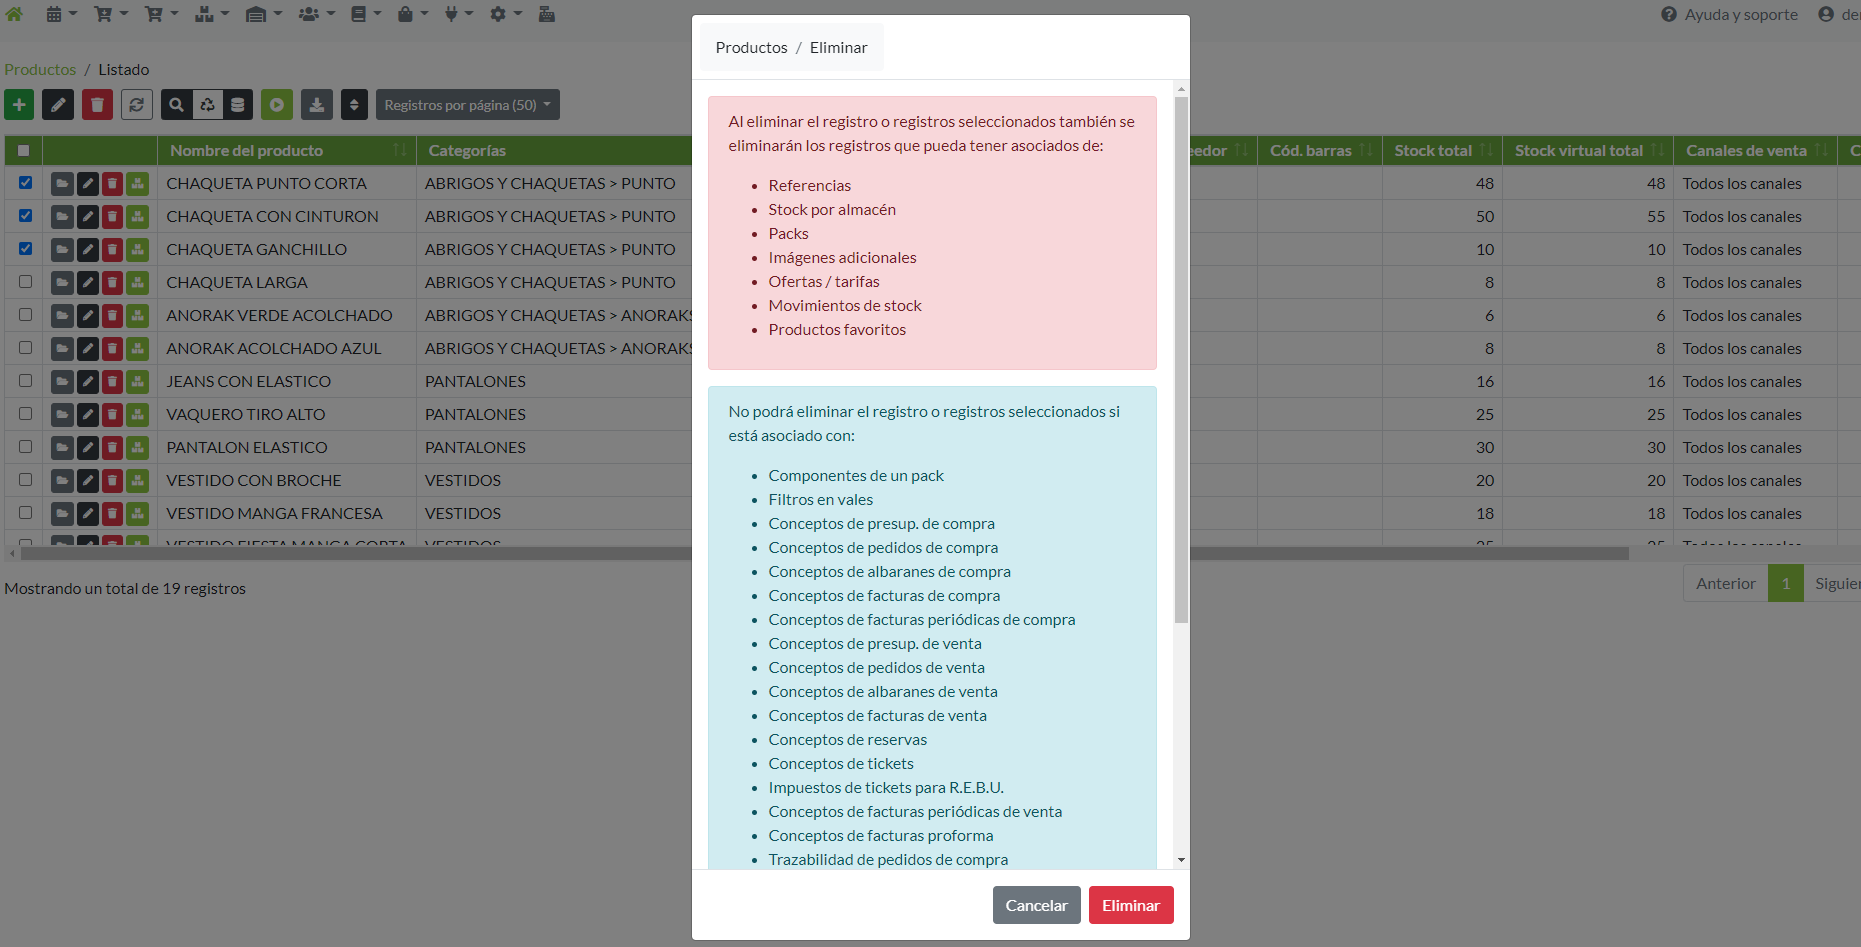Click the green play icon in the toolbar
Screen dimensions: 1861x947
point(277,105)
